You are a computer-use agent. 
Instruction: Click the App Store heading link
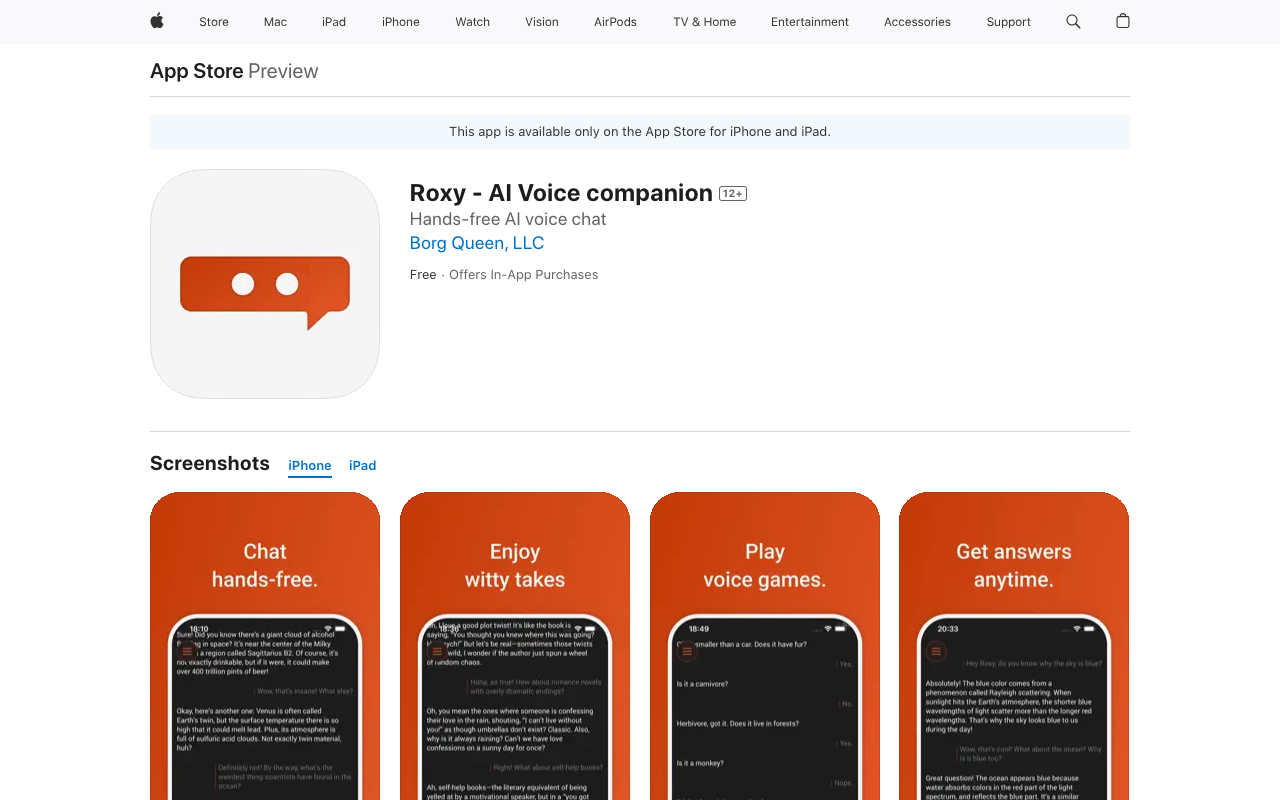197,71
